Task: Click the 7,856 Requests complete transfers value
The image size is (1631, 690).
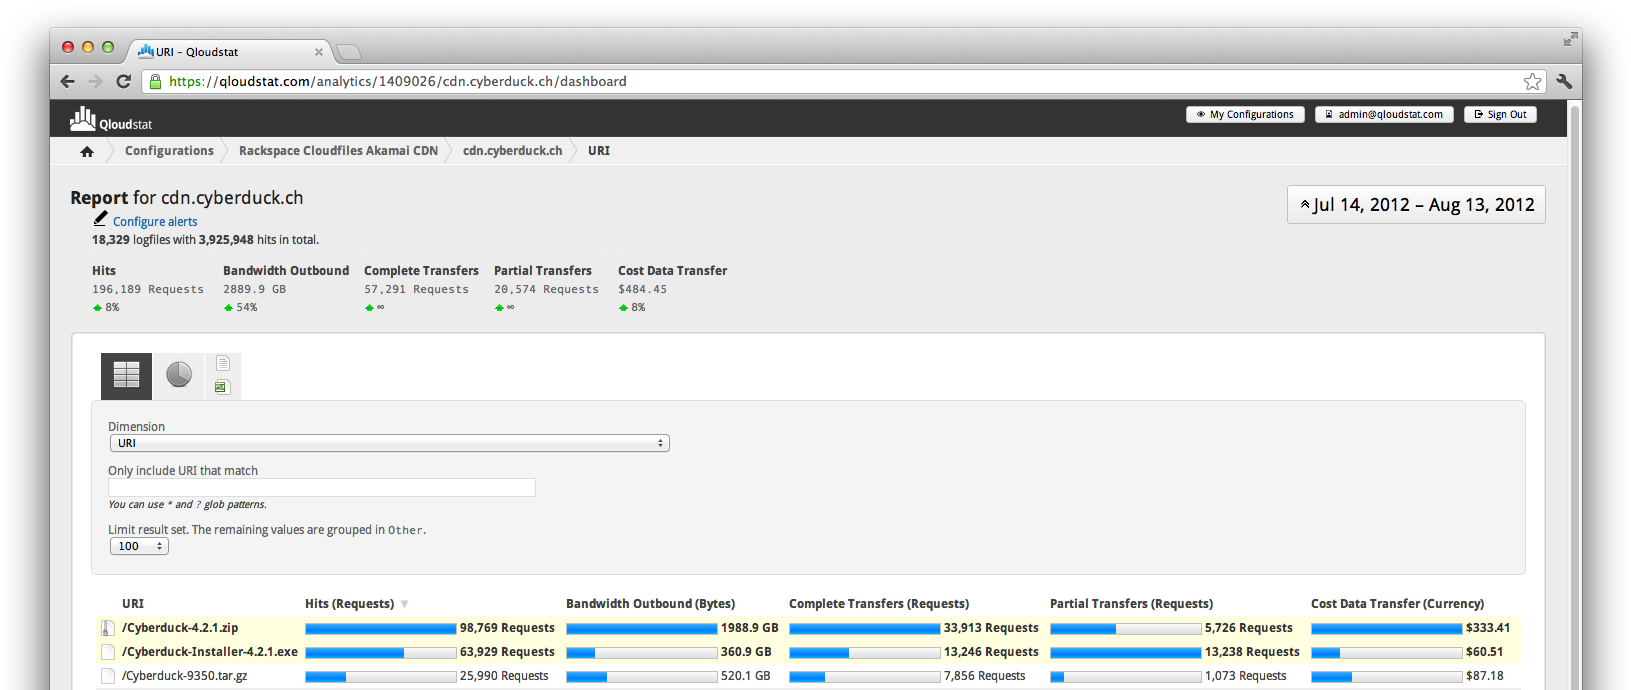Action: 985,676
